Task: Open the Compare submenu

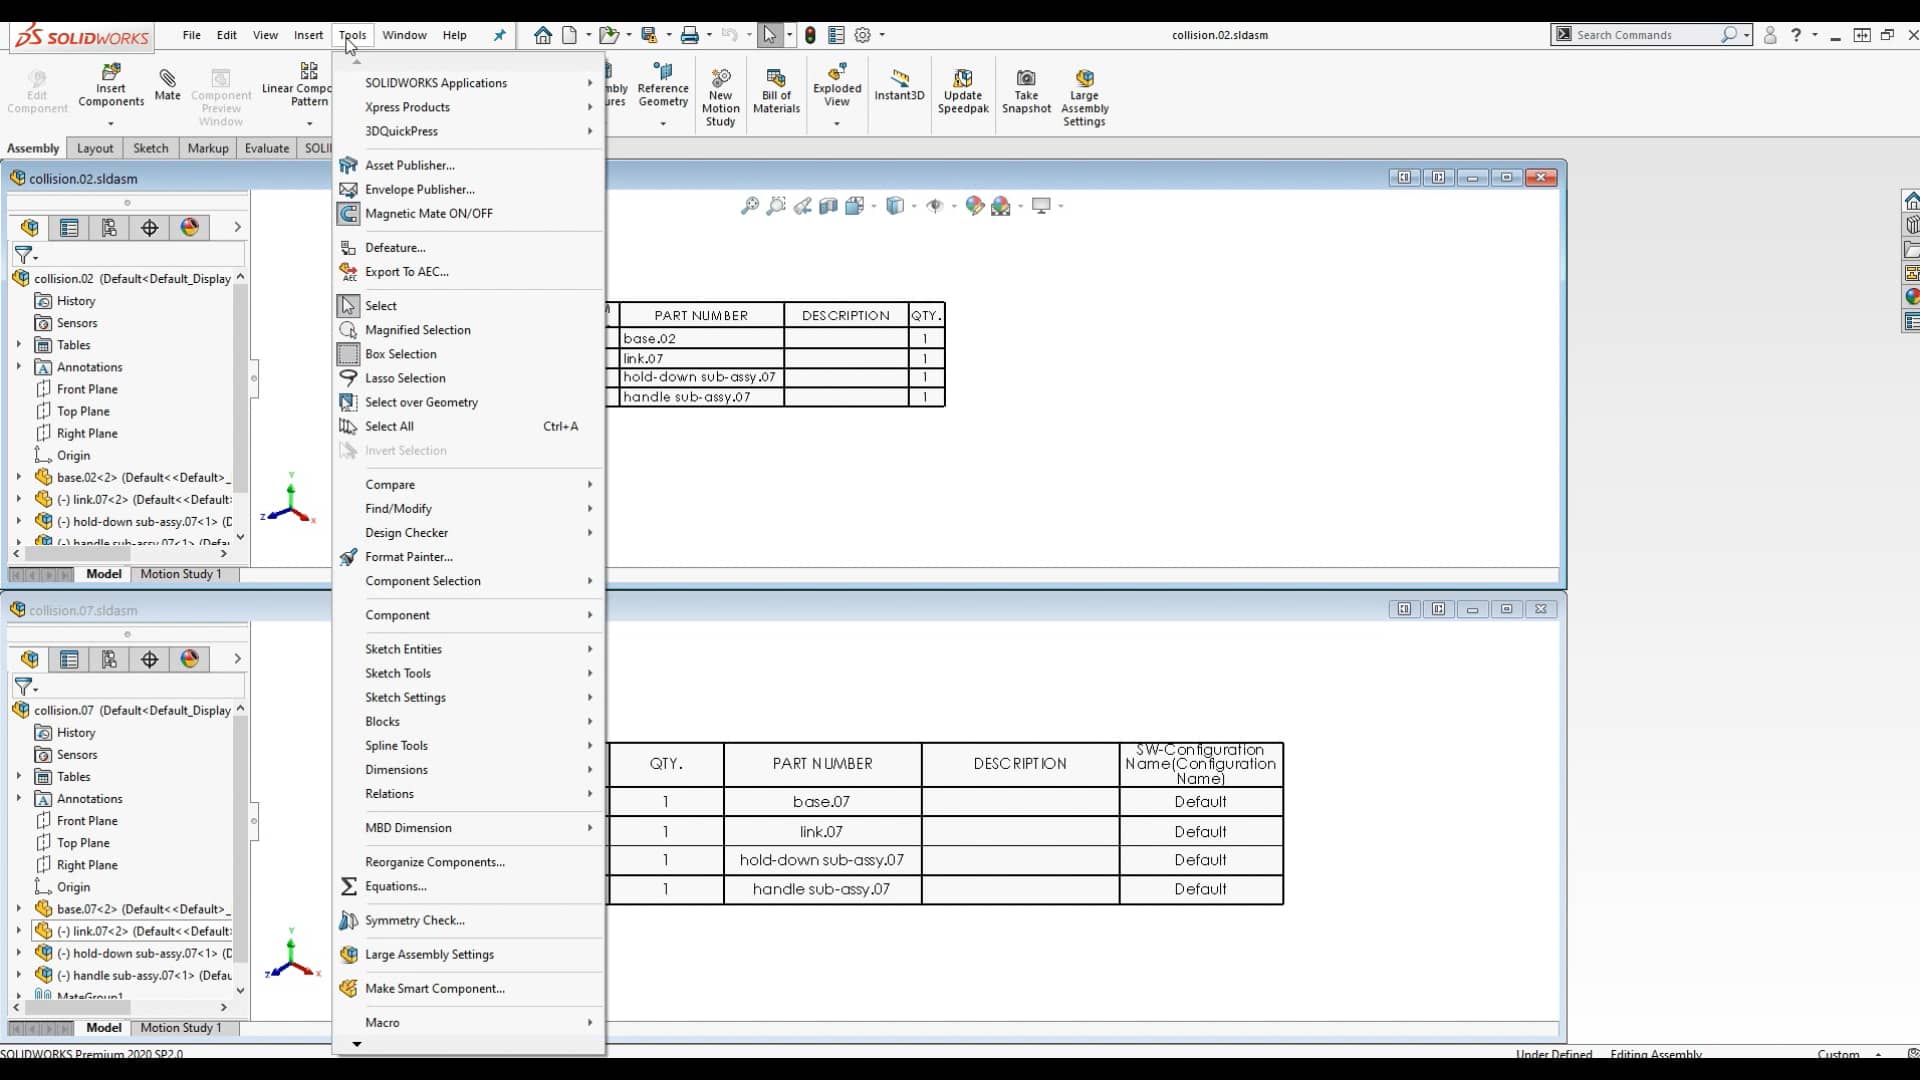Action: pos(390,484)
